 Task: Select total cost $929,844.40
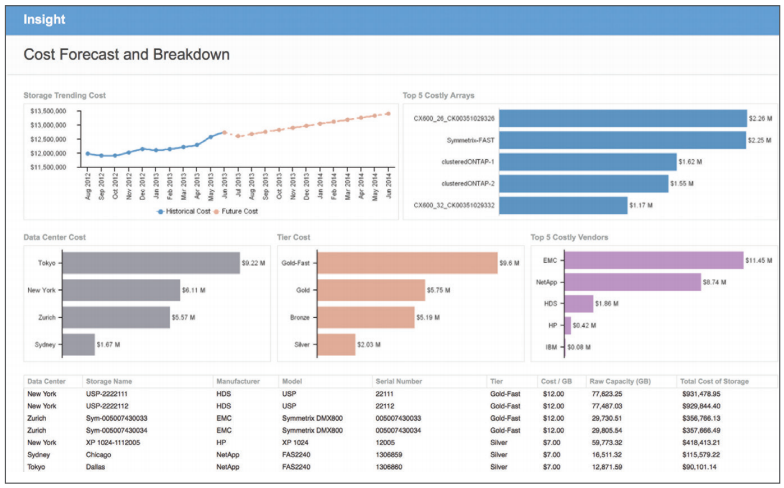[702, 406]
